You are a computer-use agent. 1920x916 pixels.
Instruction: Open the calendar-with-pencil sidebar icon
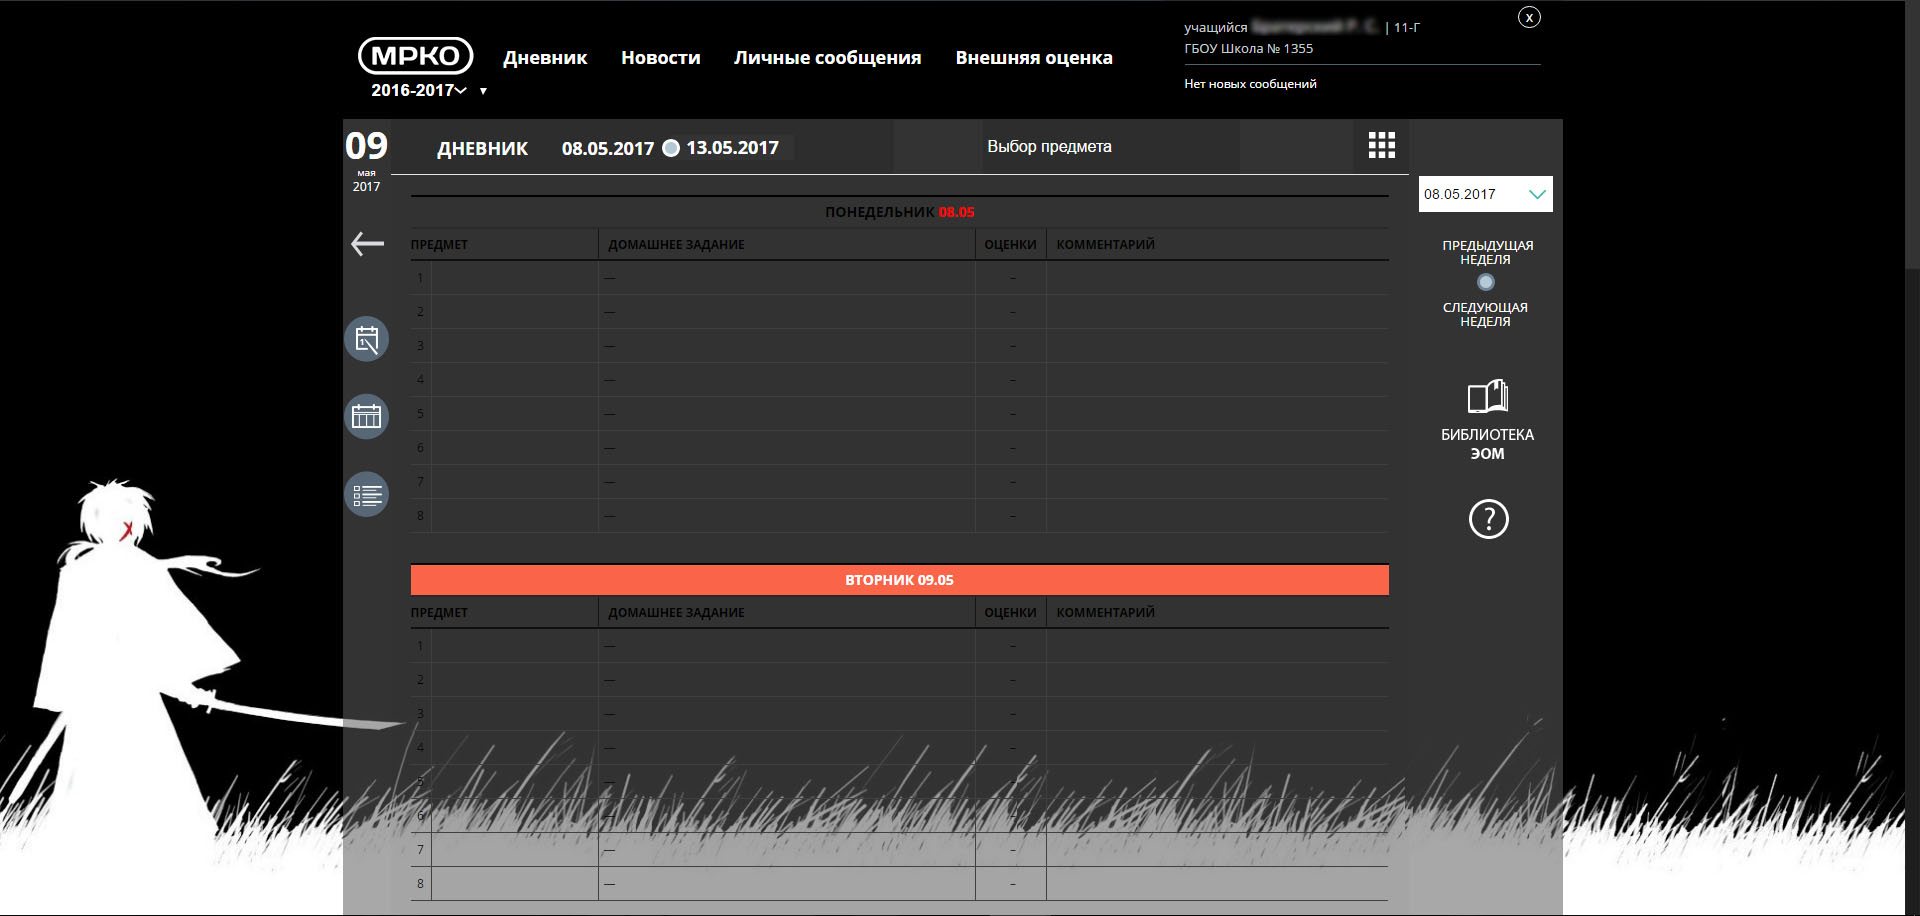coord(367,339)
